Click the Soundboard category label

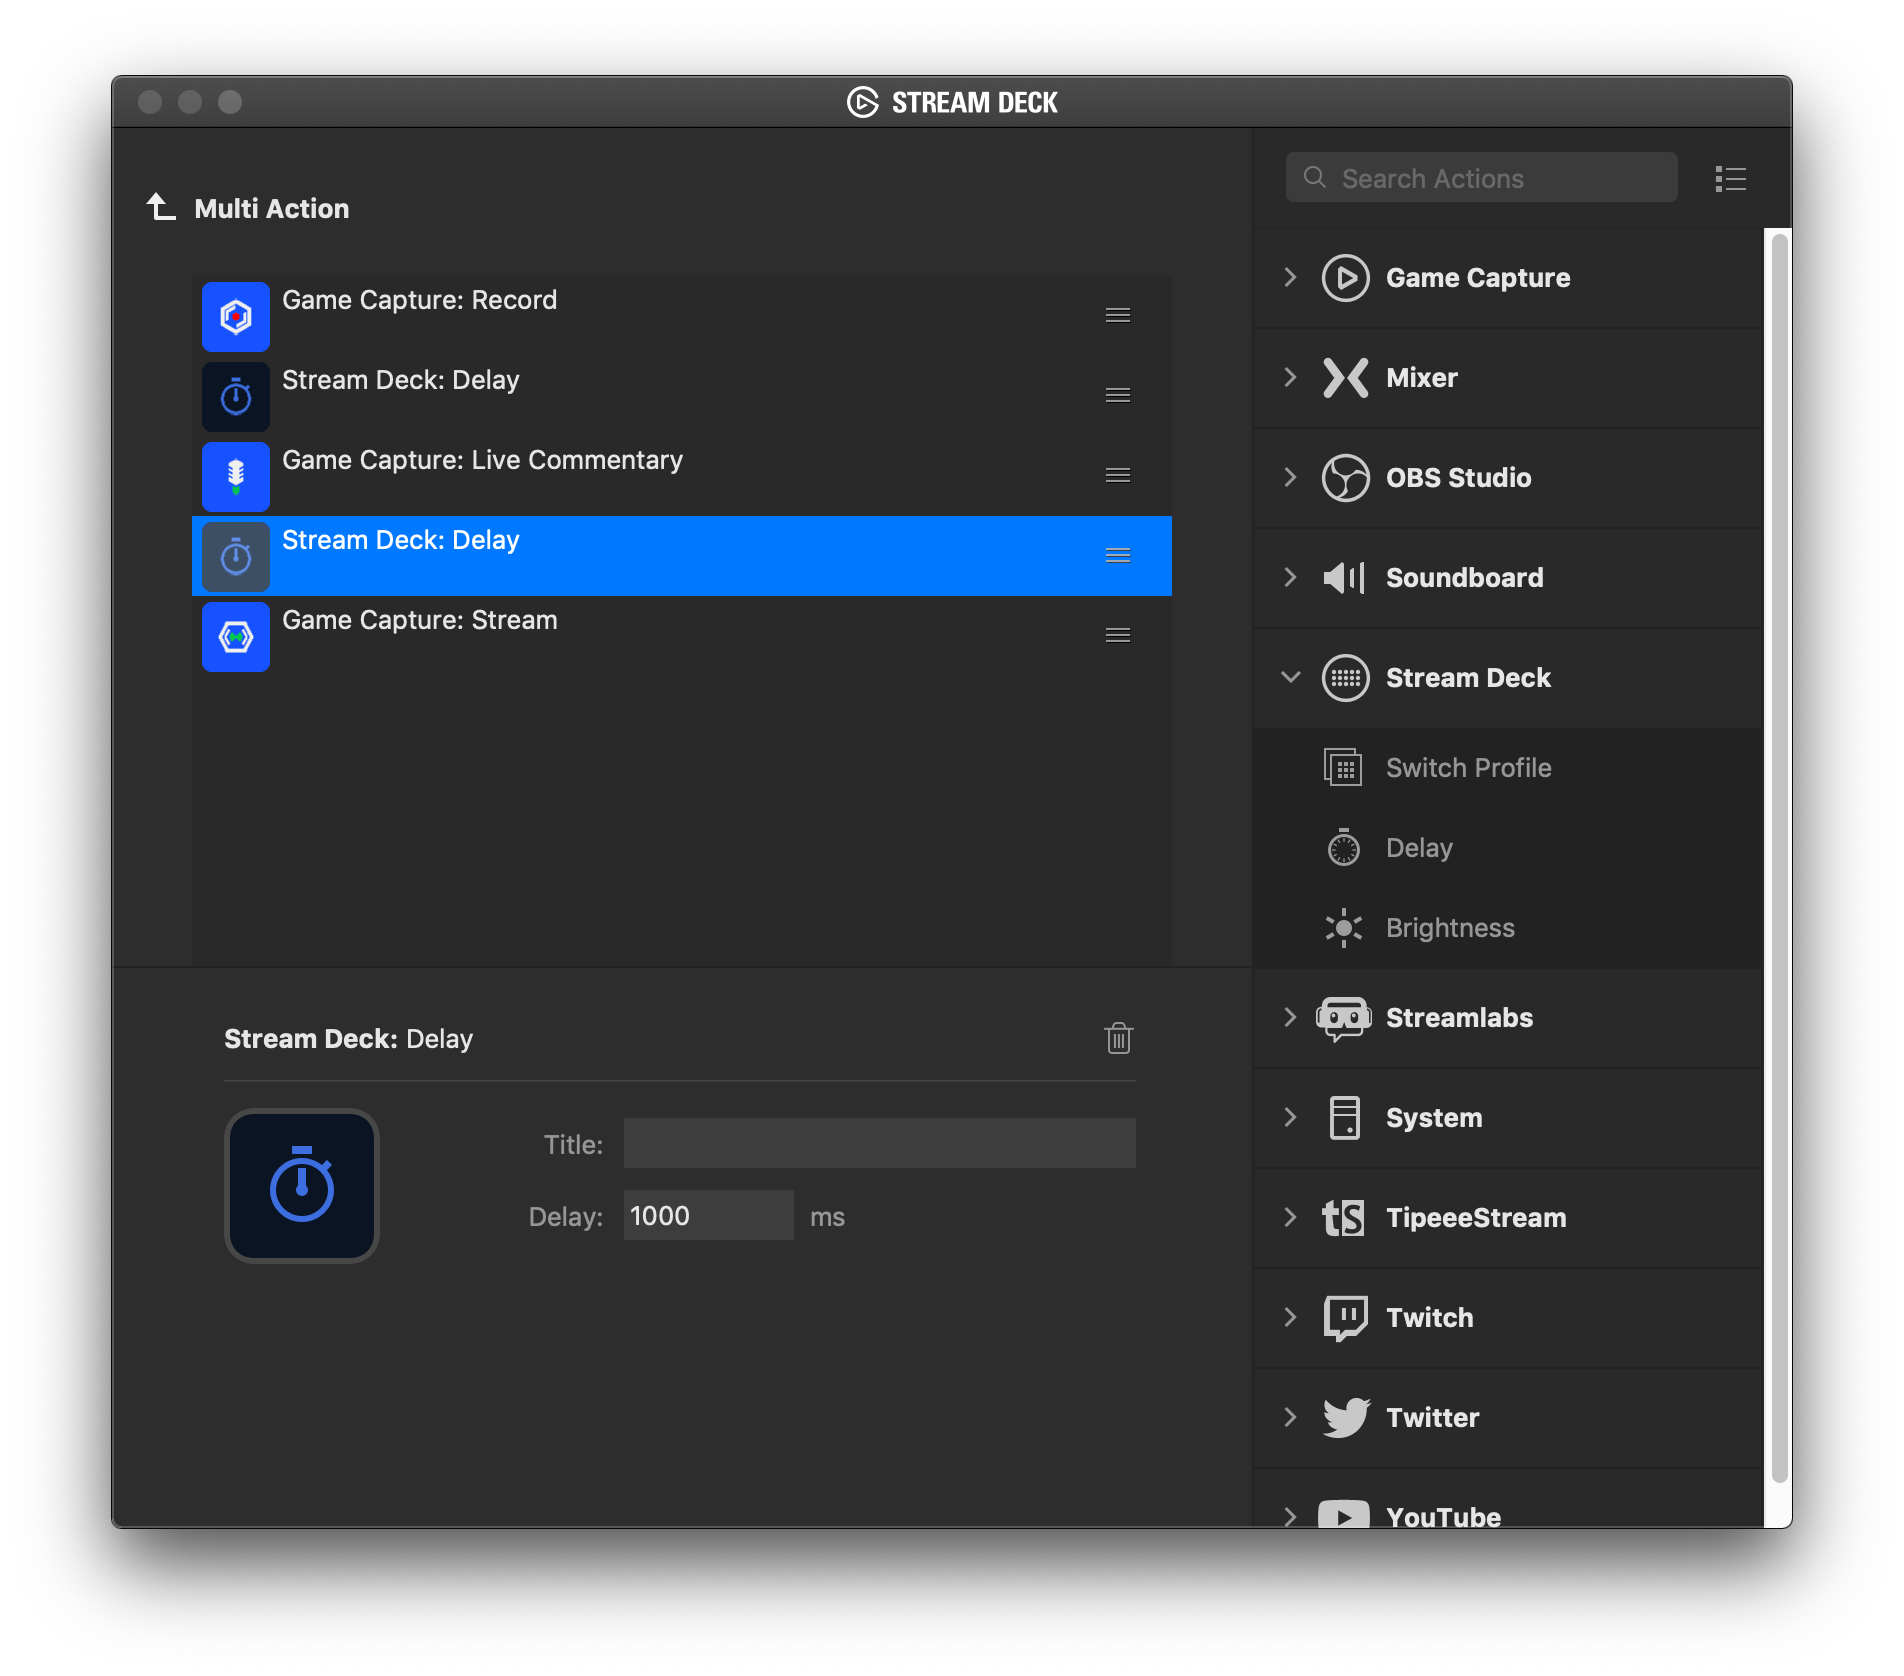[1465, 578]
